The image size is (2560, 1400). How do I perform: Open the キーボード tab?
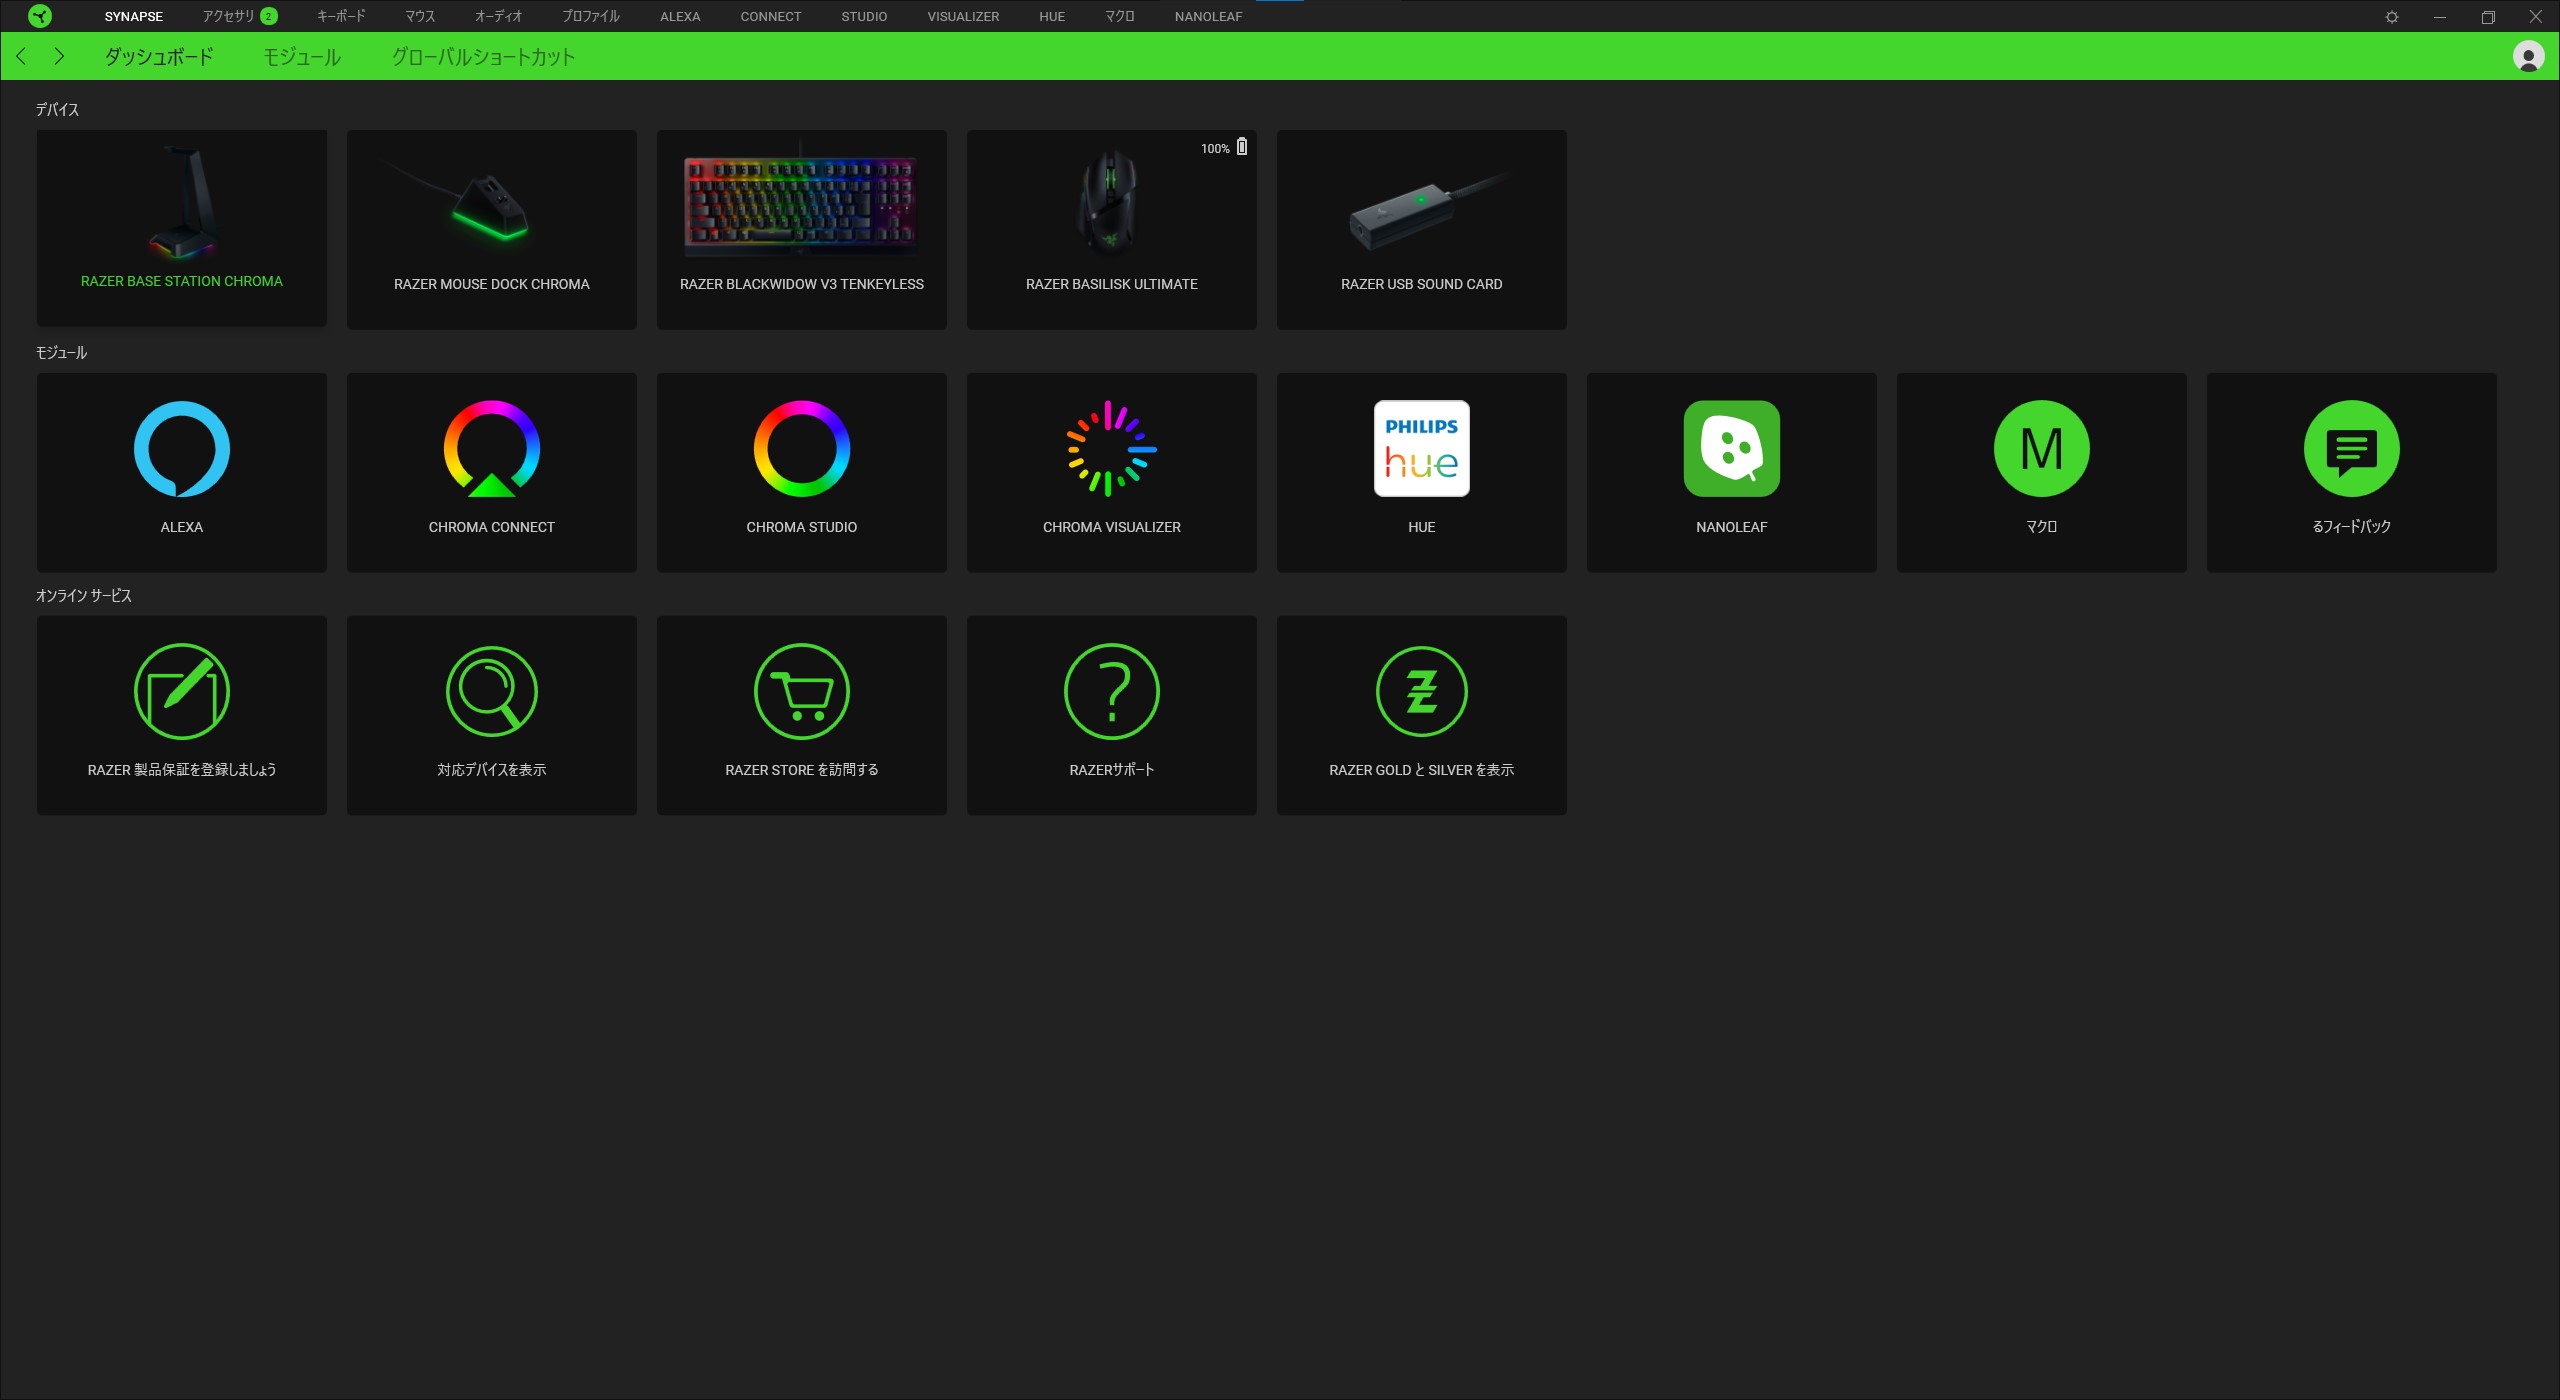(341, 16)
